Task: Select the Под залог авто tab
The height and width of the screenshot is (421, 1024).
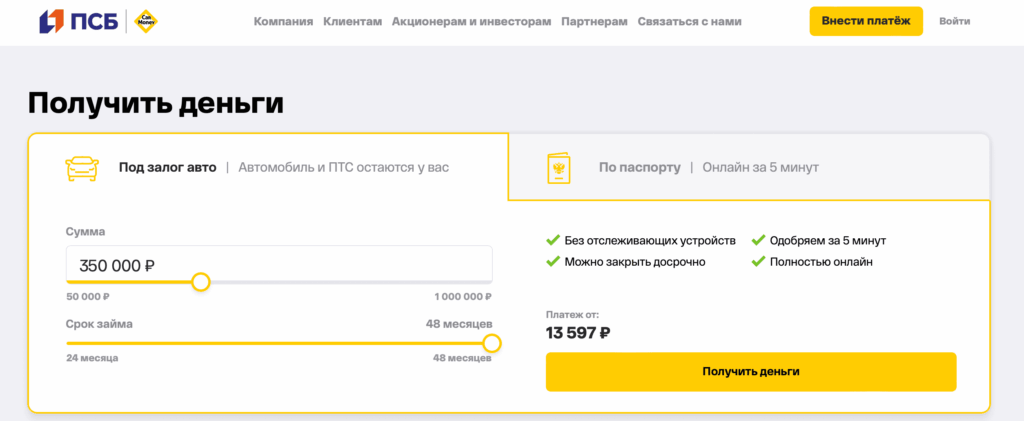Action: pos(167,167)
